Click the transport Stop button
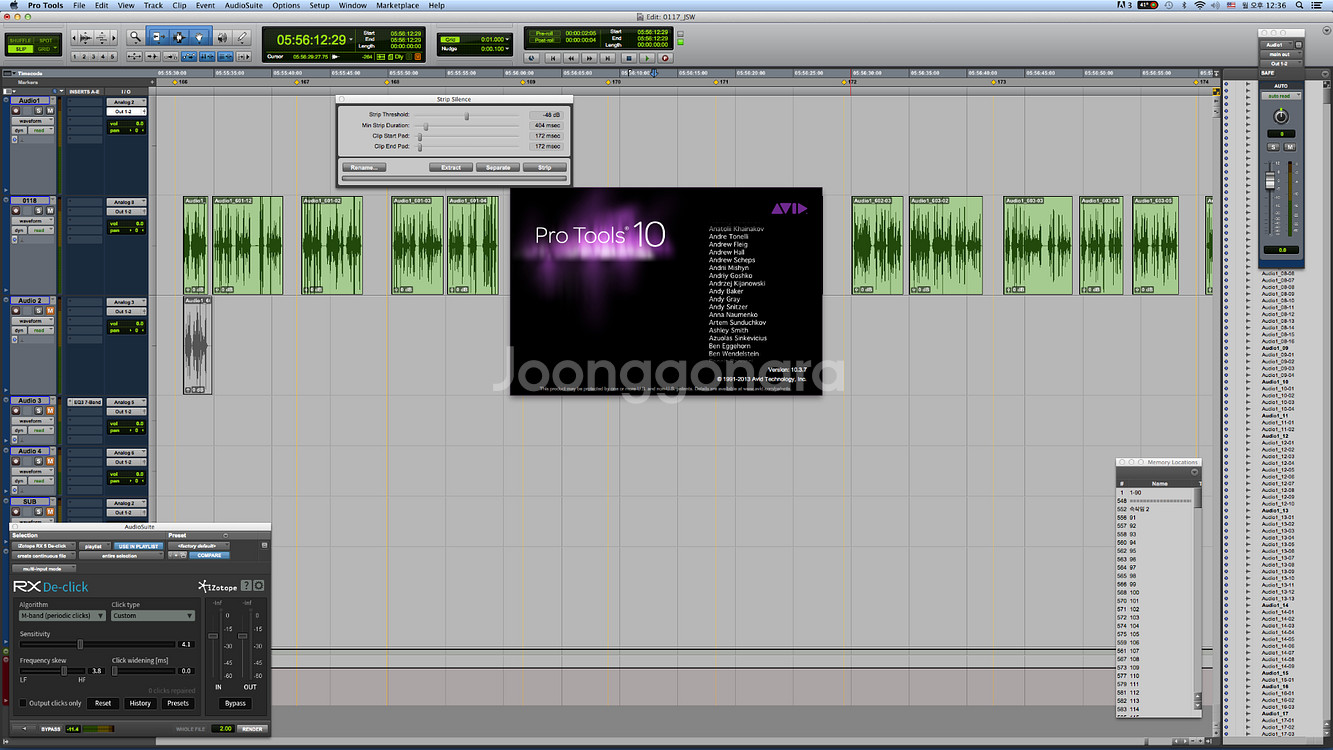 [629, 58]
